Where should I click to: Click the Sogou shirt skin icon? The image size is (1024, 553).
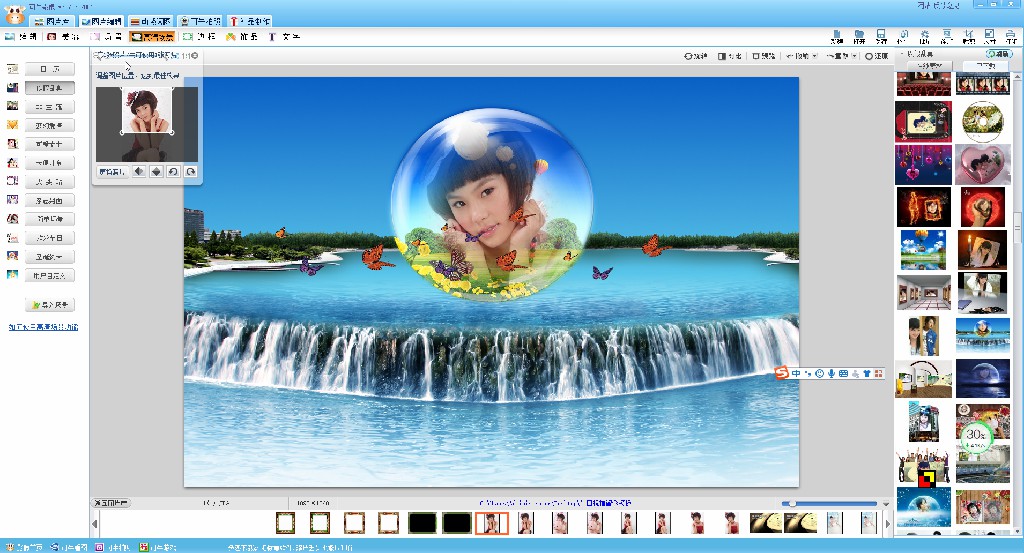[867, 373]
